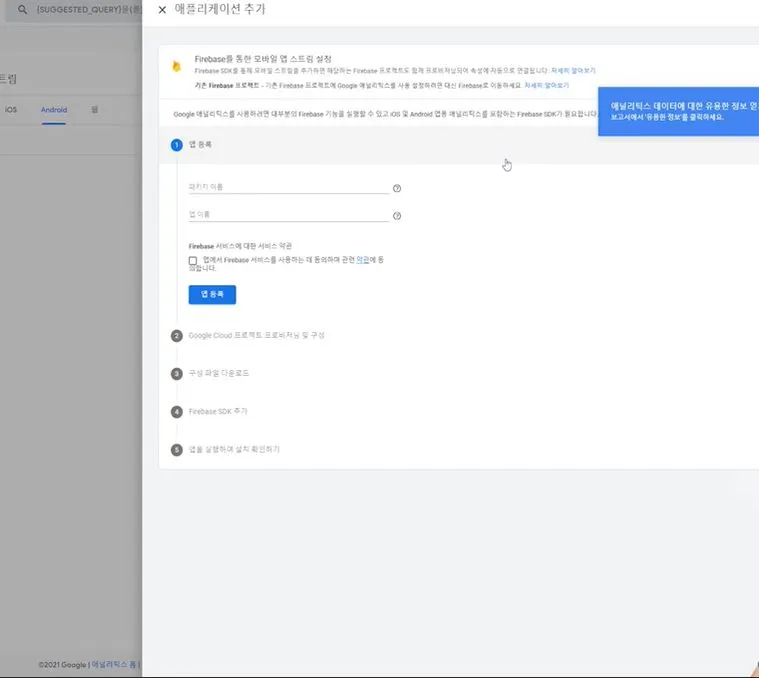Screen dimensions: 759x678
Task: Open the help icon next to 패키지 이름 field
Action: point(397,188)
